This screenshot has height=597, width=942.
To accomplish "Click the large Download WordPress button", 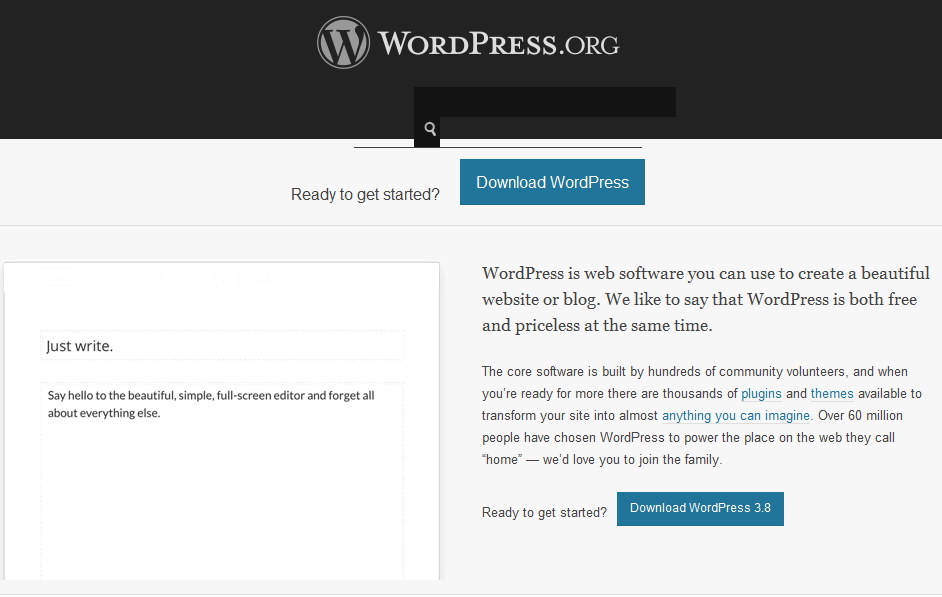I will (x=552, y=182).
